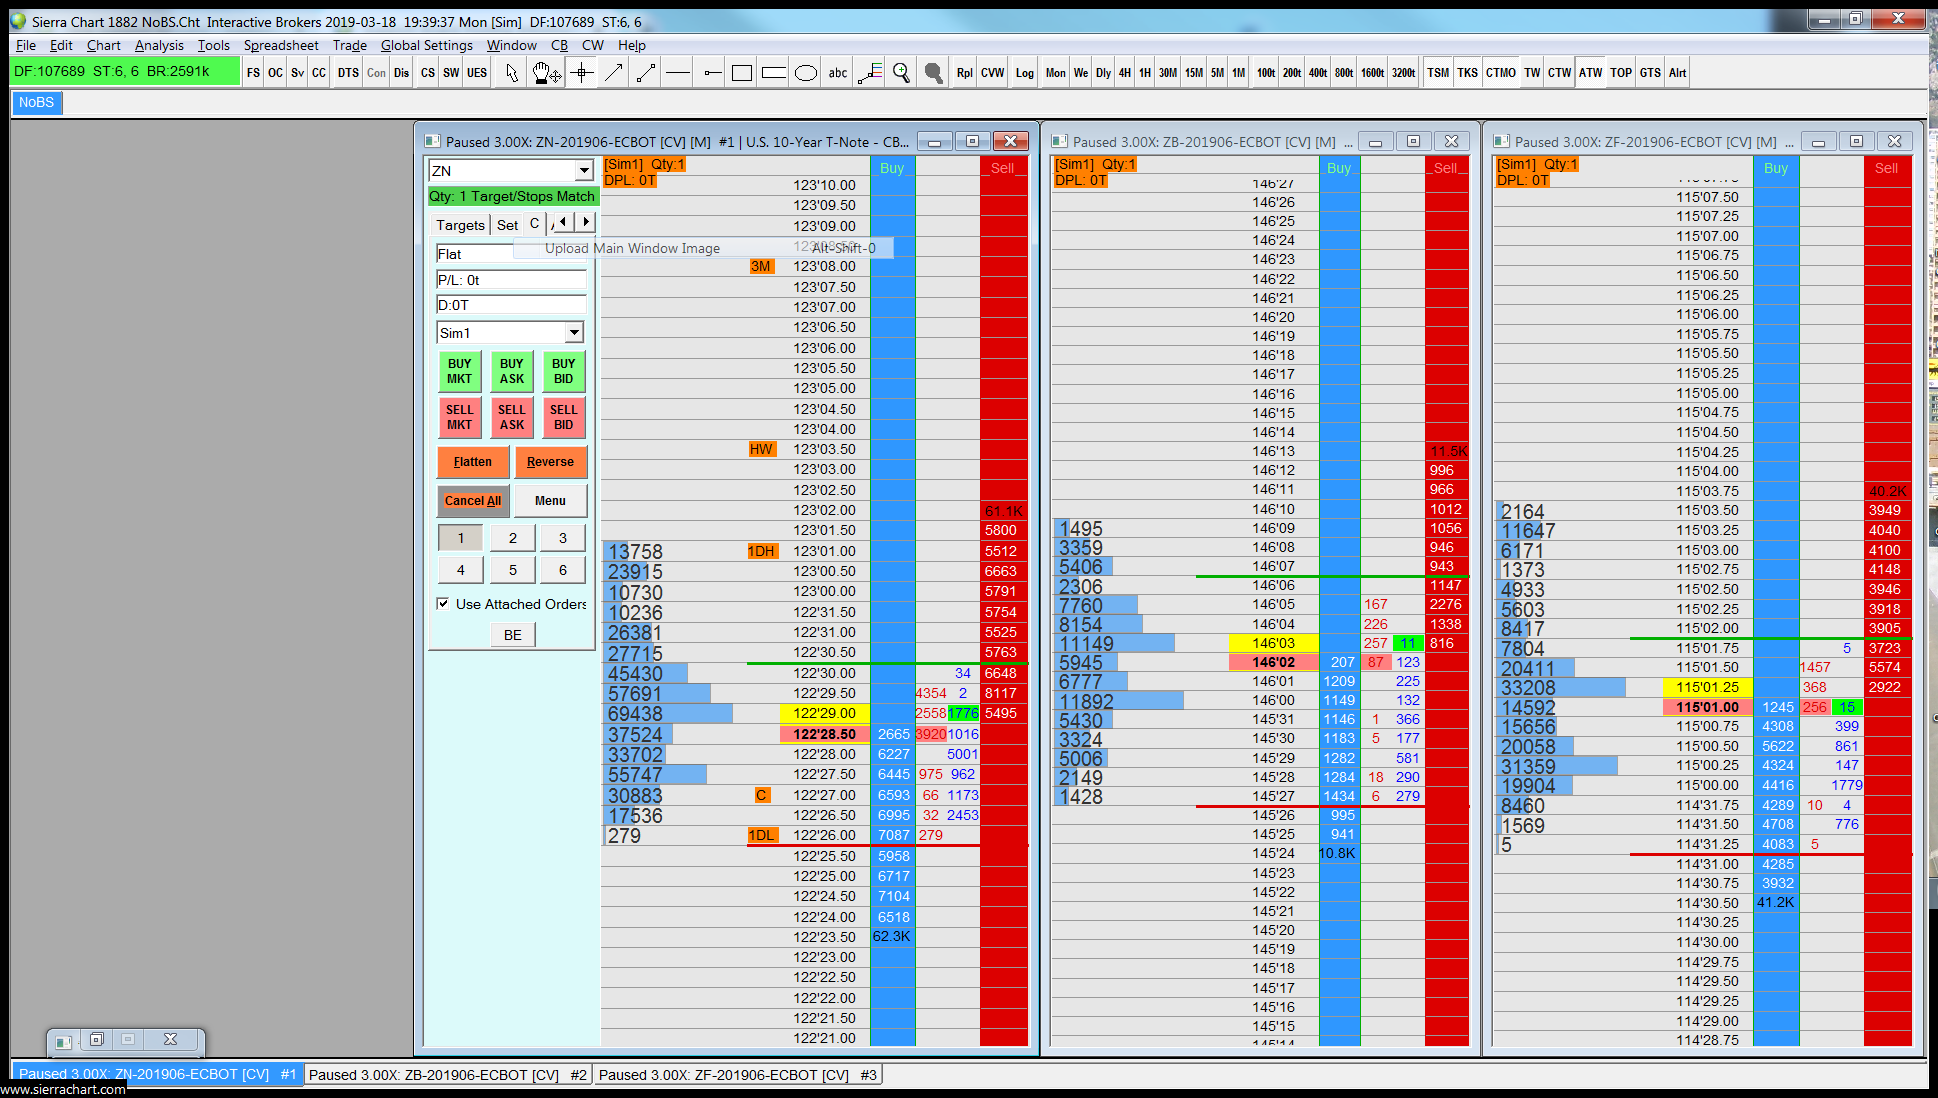Click price 115'01.25 in ZF ladder

tap(1708, 687)
